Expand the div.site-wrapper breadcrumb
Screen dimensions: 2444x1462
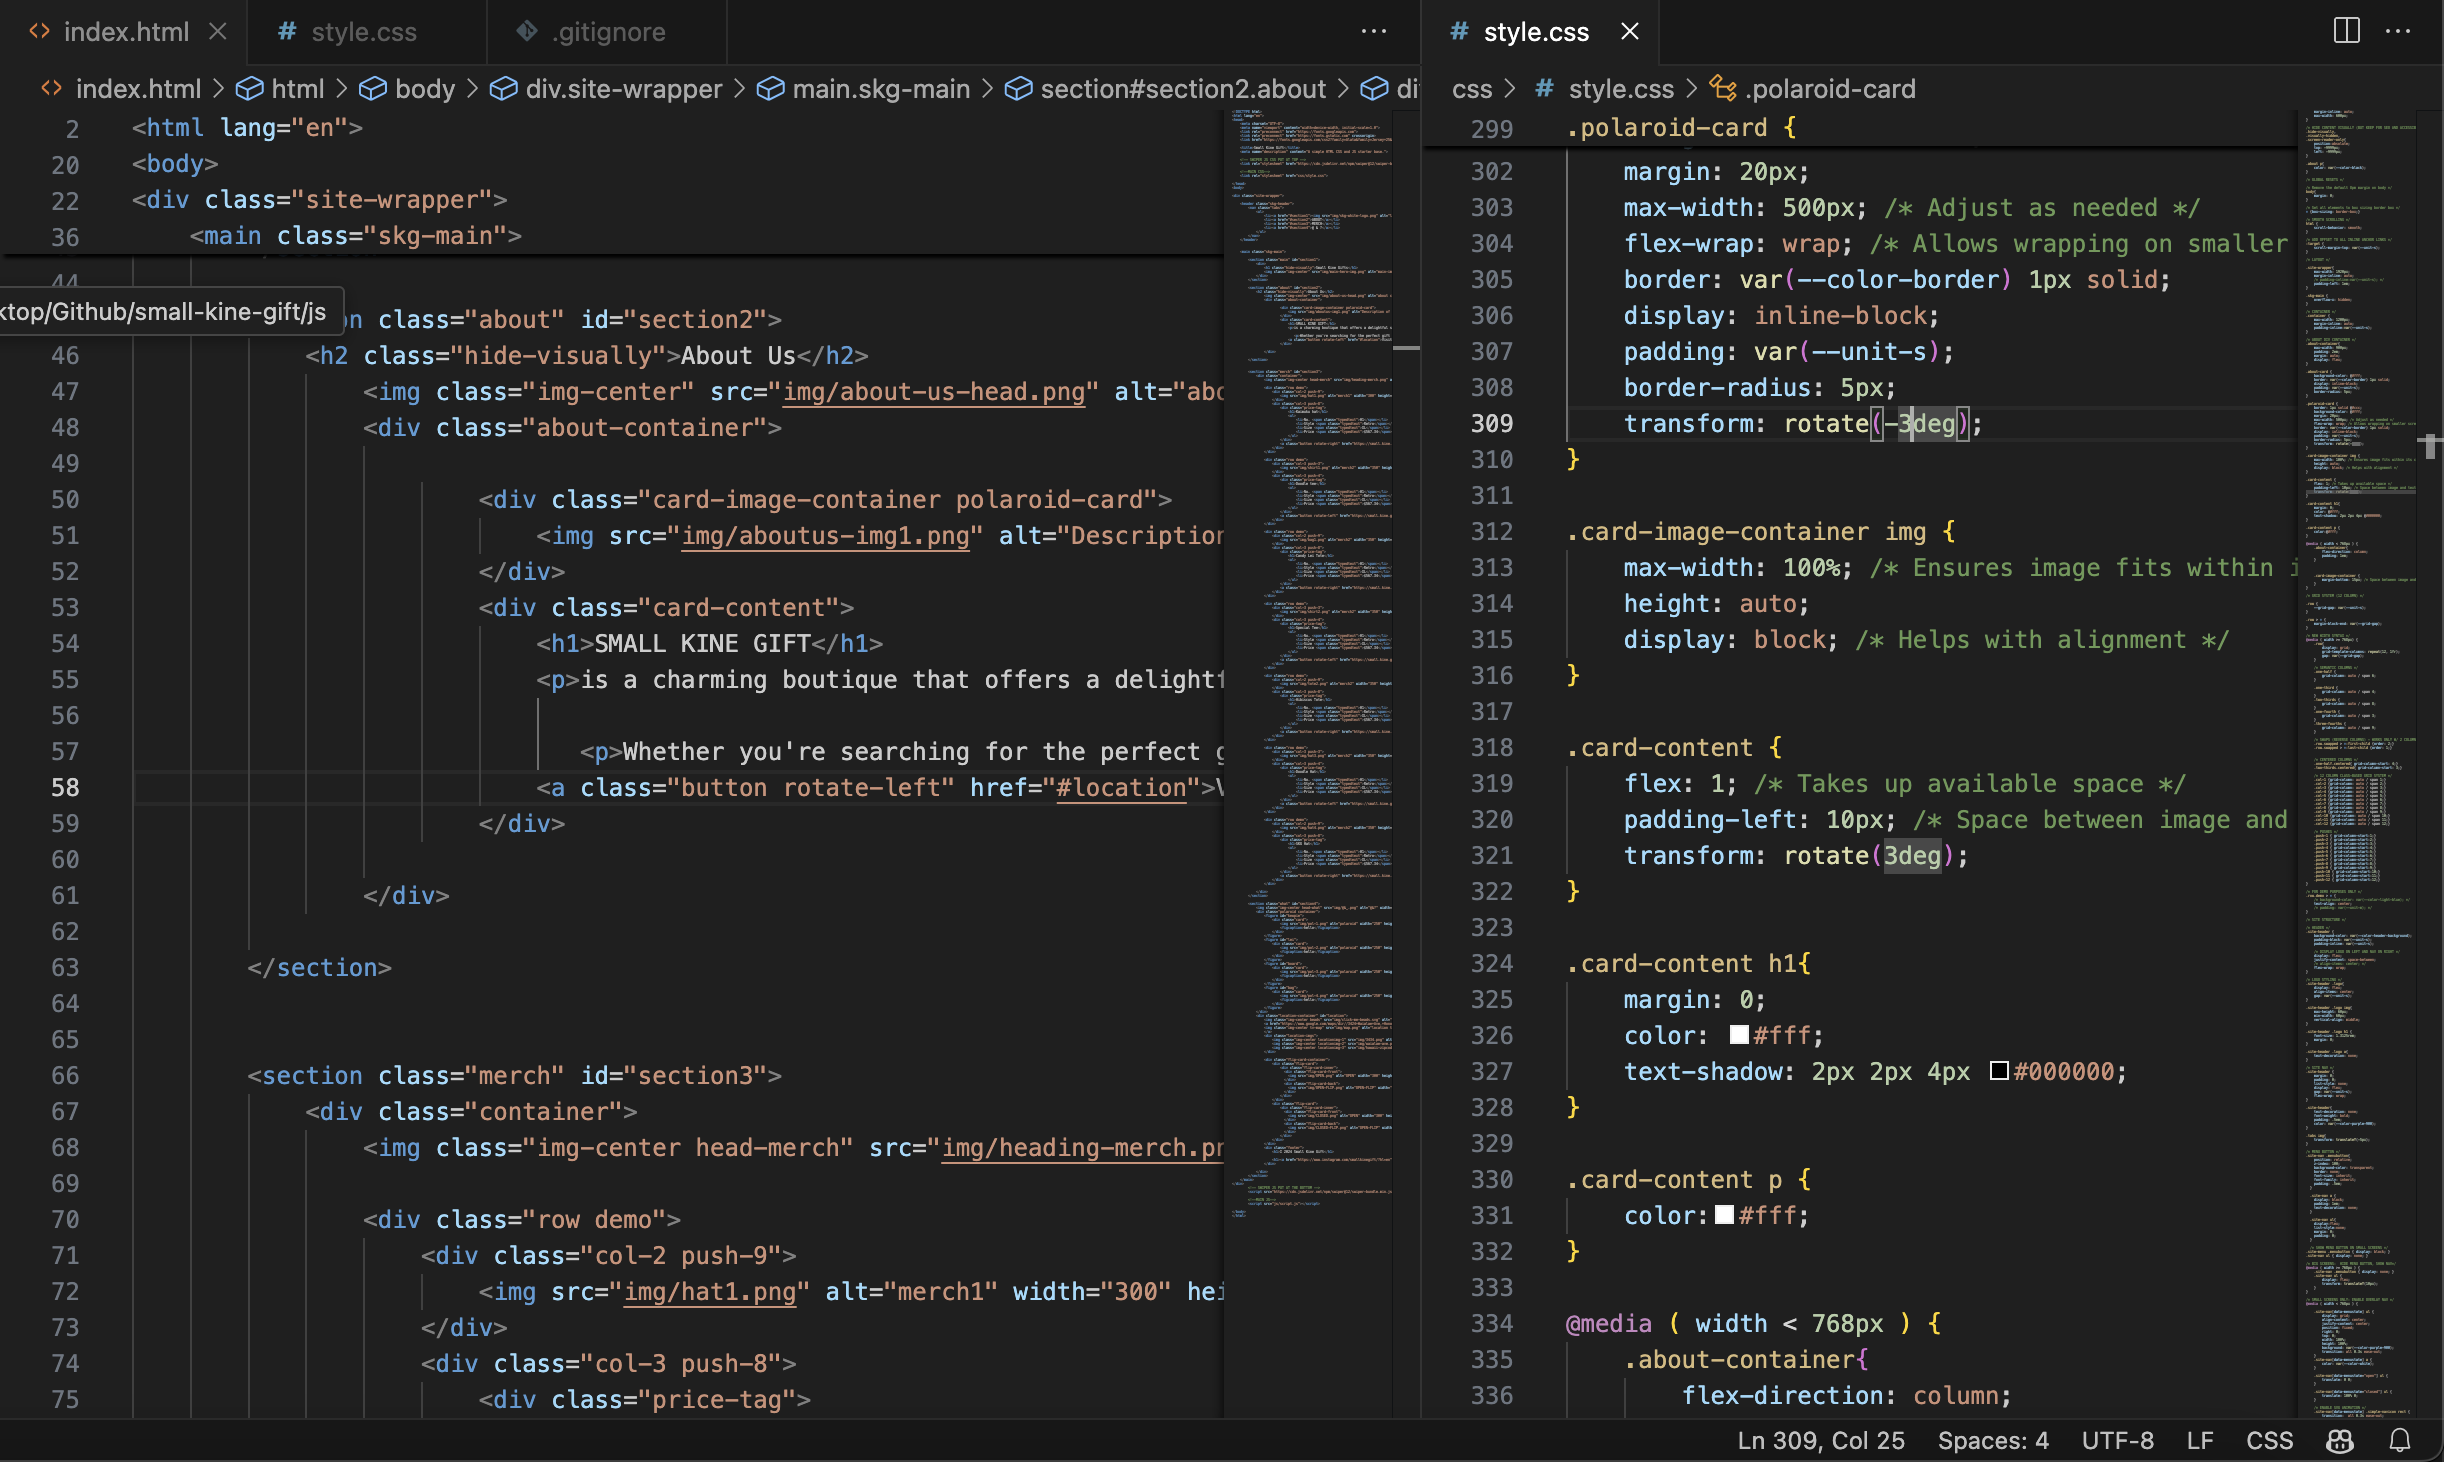(623, 89)
